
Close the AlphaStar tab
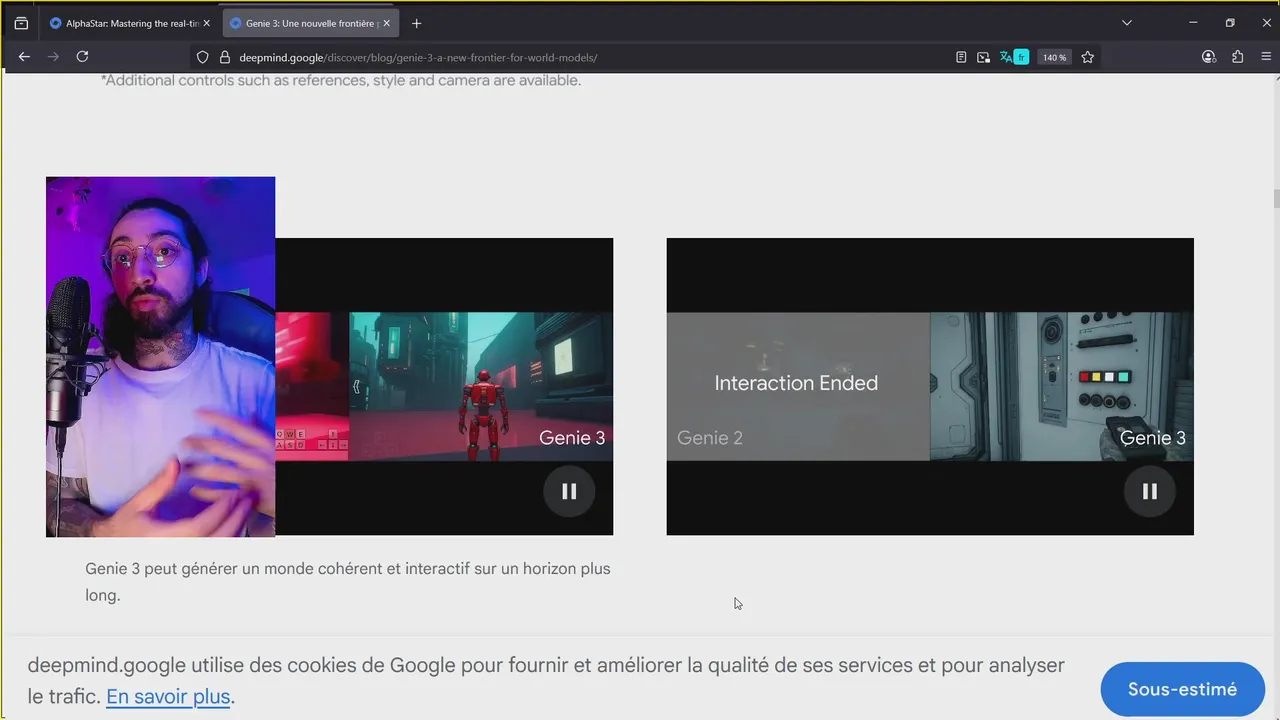coord(206,23)
